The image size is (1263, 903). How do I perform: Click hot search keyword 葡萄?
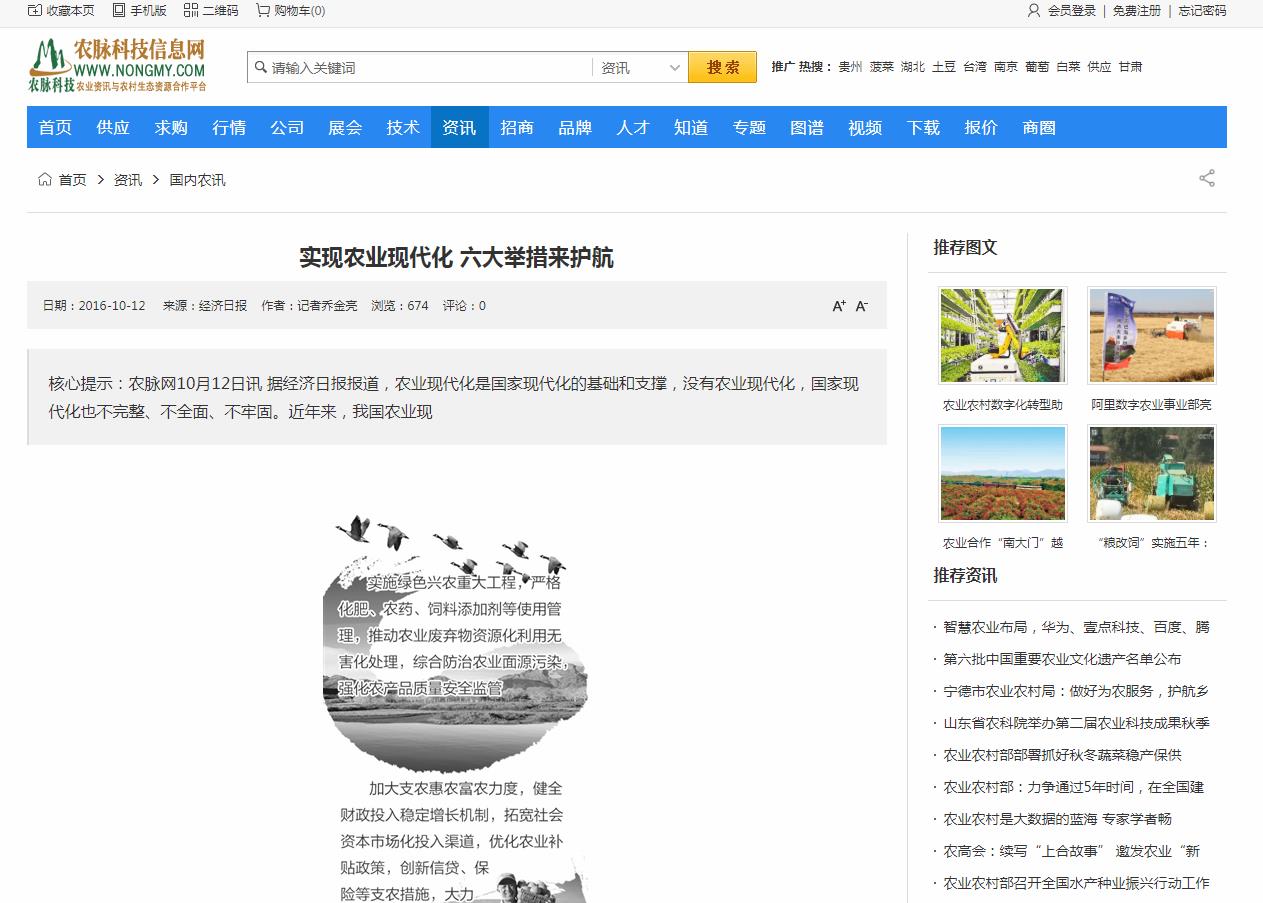point(1037,67)
